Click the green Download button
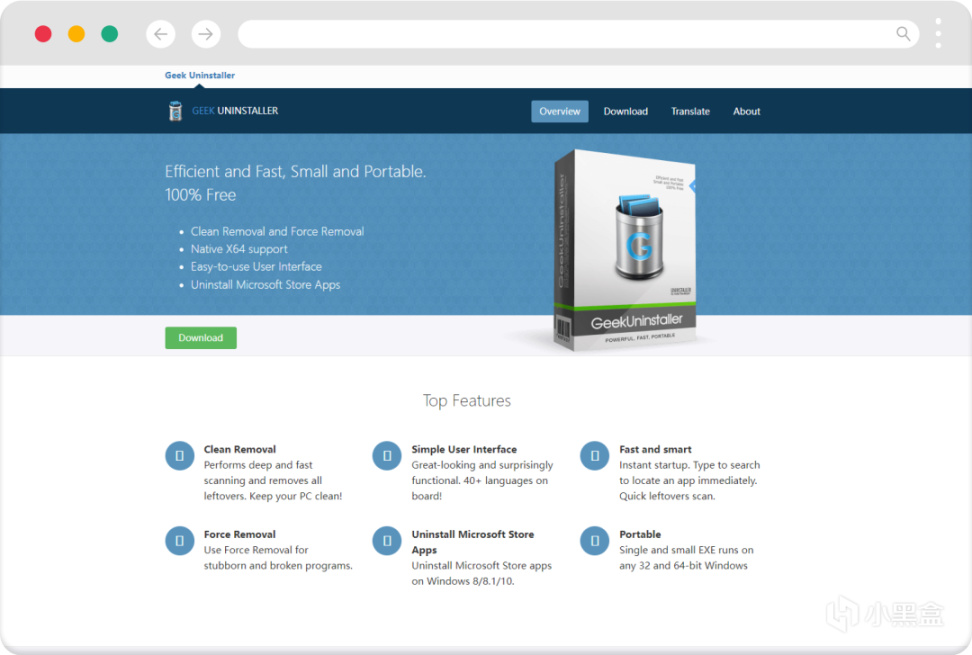The image size is (972, 655). tap(201, 338)
